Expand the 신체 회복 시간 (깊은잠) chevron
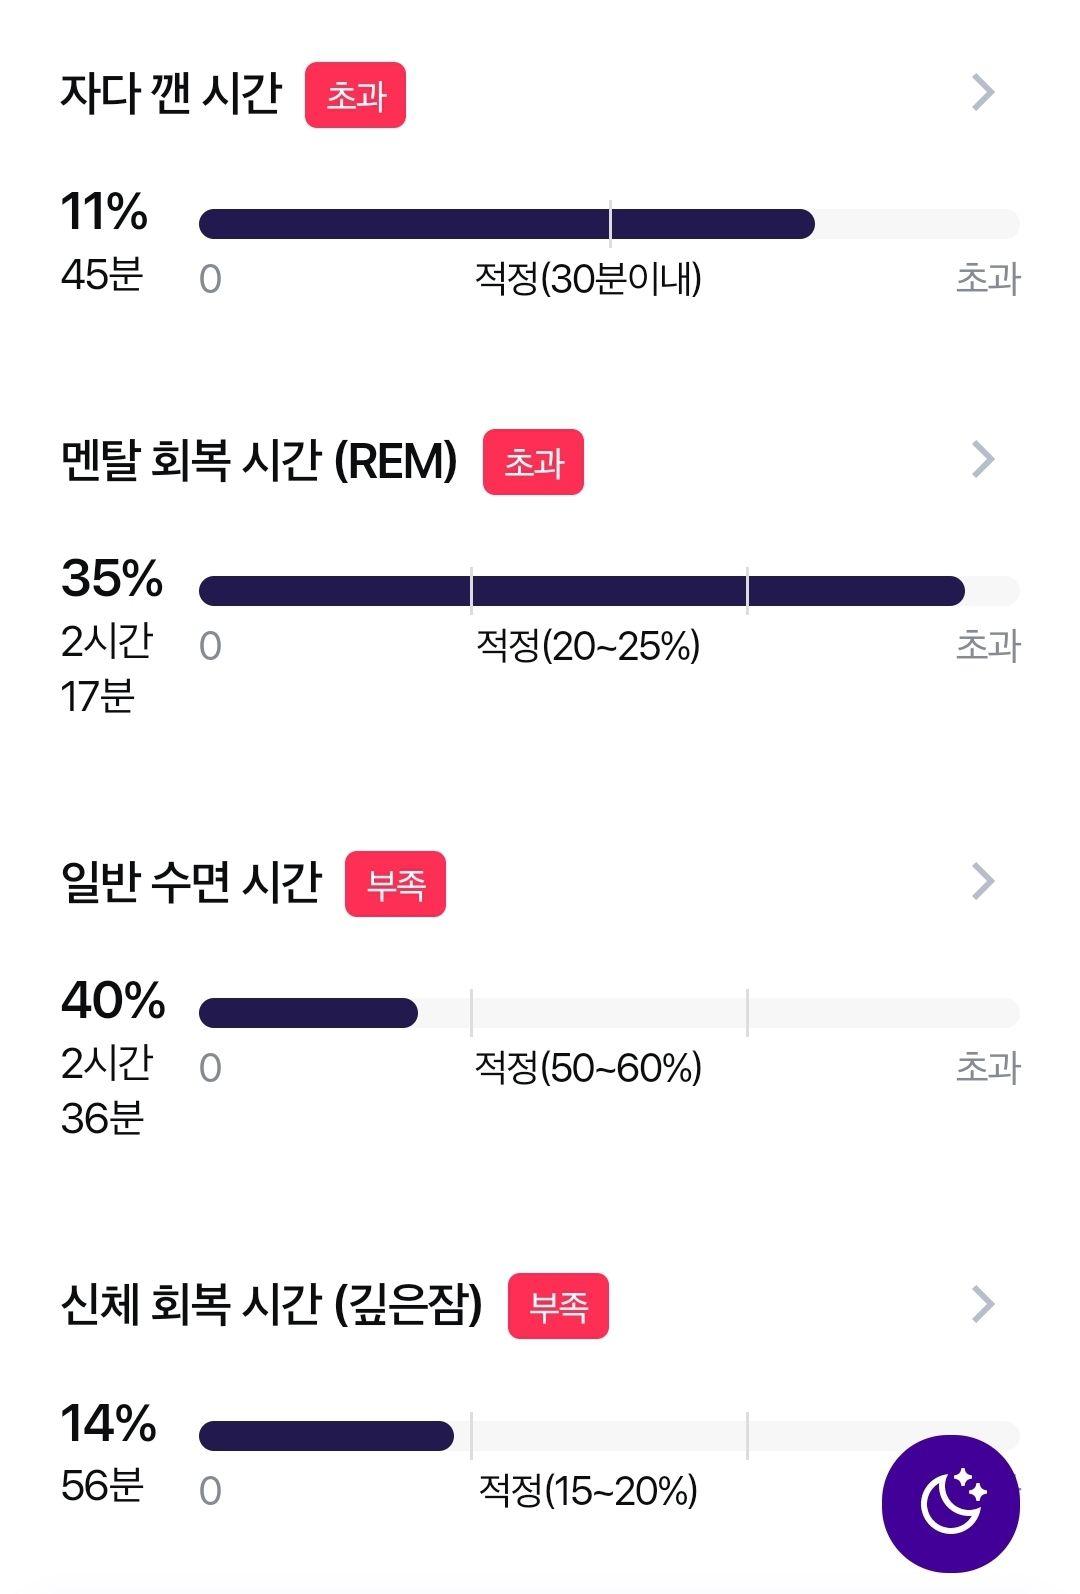This screenshot has width=1080, height=1594. click(x=984, y=1303)
